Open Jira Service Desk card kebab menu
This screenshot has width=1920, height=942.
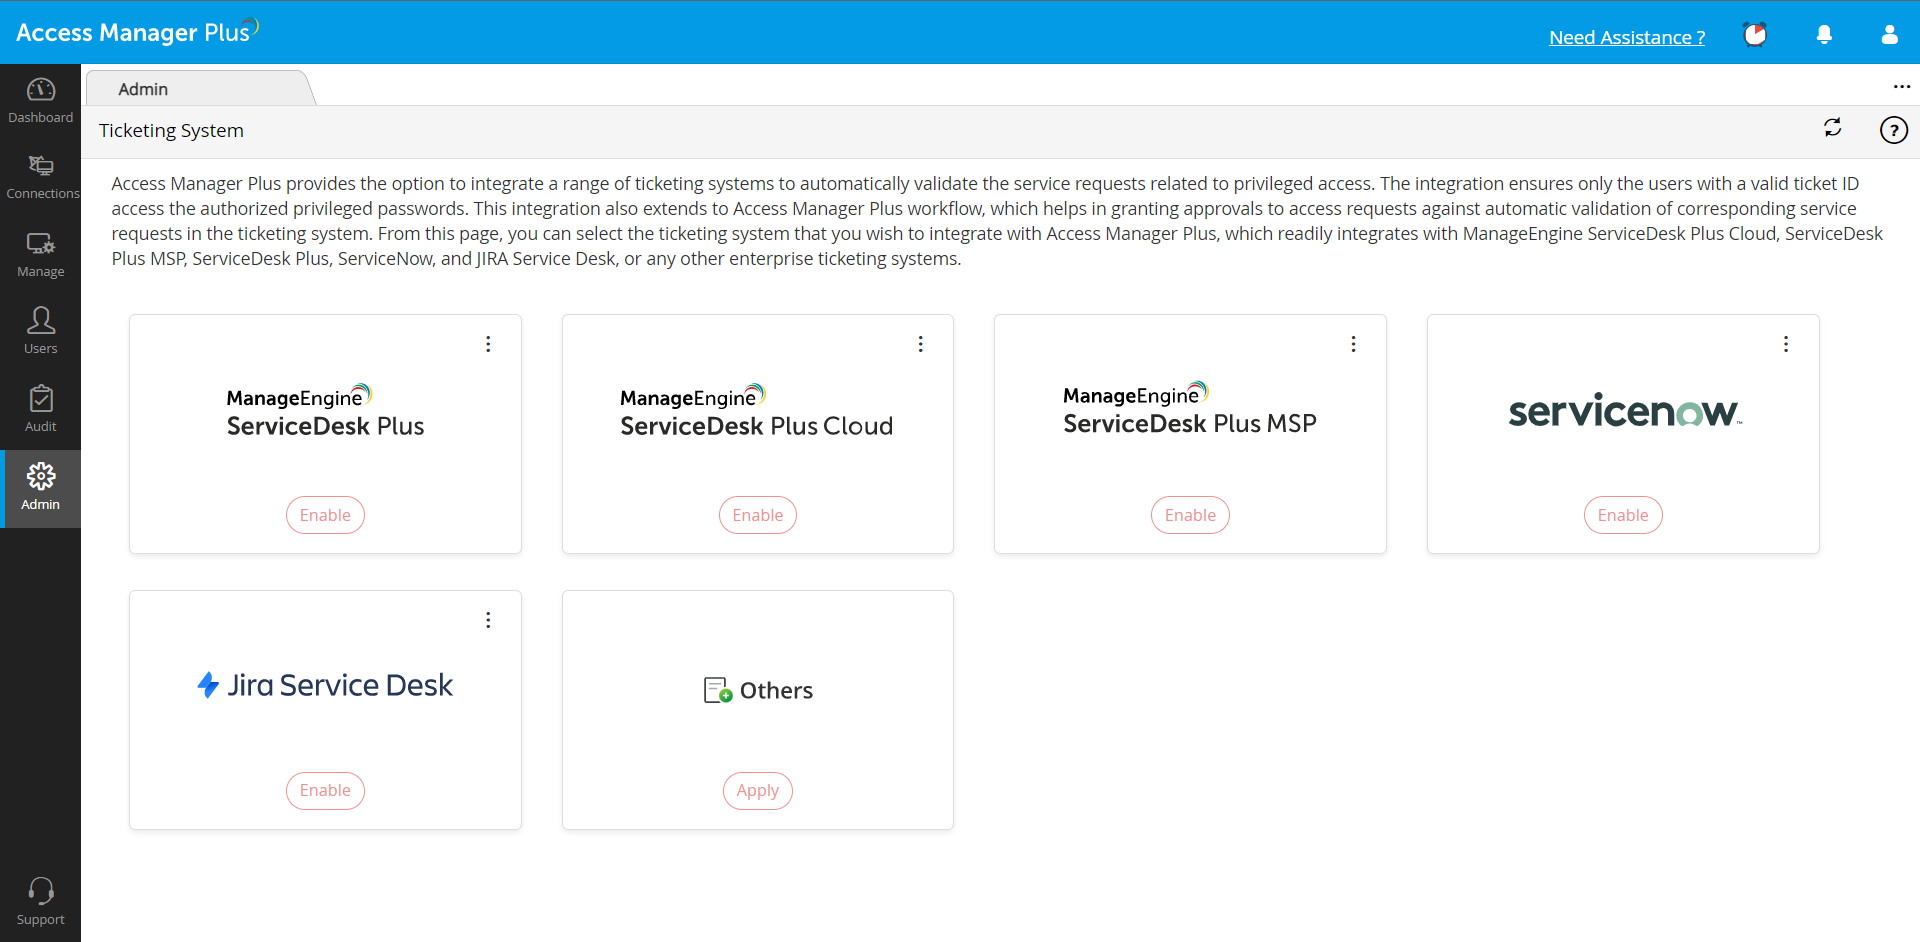[488, 620]
